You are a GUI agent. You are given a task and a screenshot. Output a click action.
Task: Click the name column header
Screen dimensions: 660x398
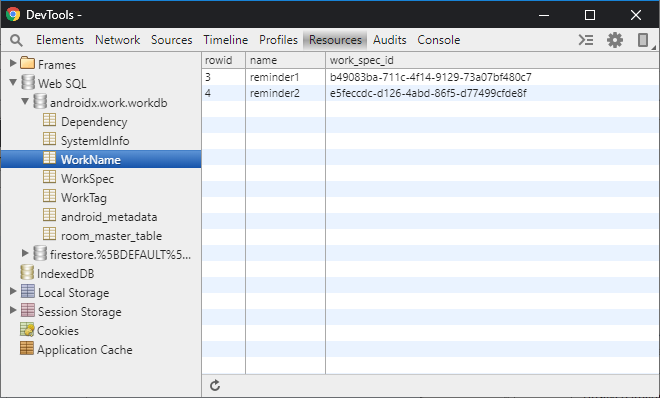tap(285, 60)
